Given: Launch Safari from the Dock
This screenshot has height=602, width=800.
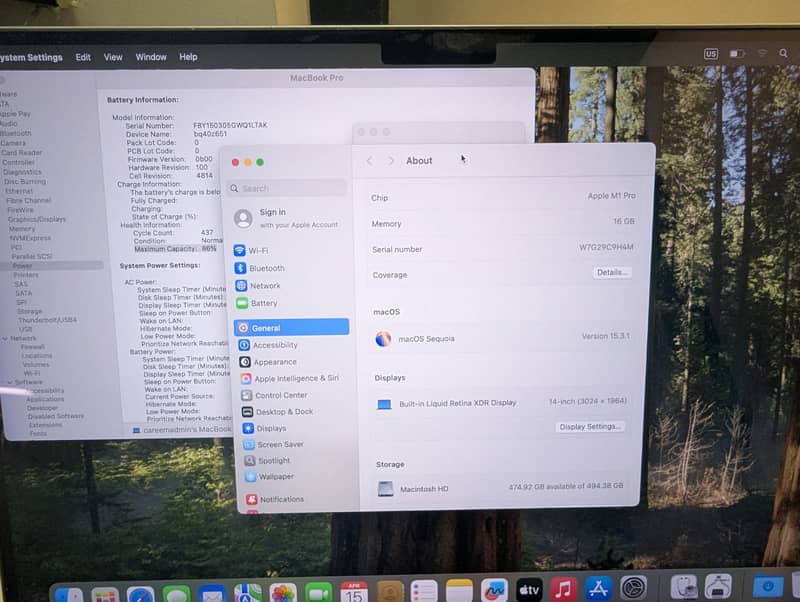Looking at the screenshot, I should click(141, 594).
